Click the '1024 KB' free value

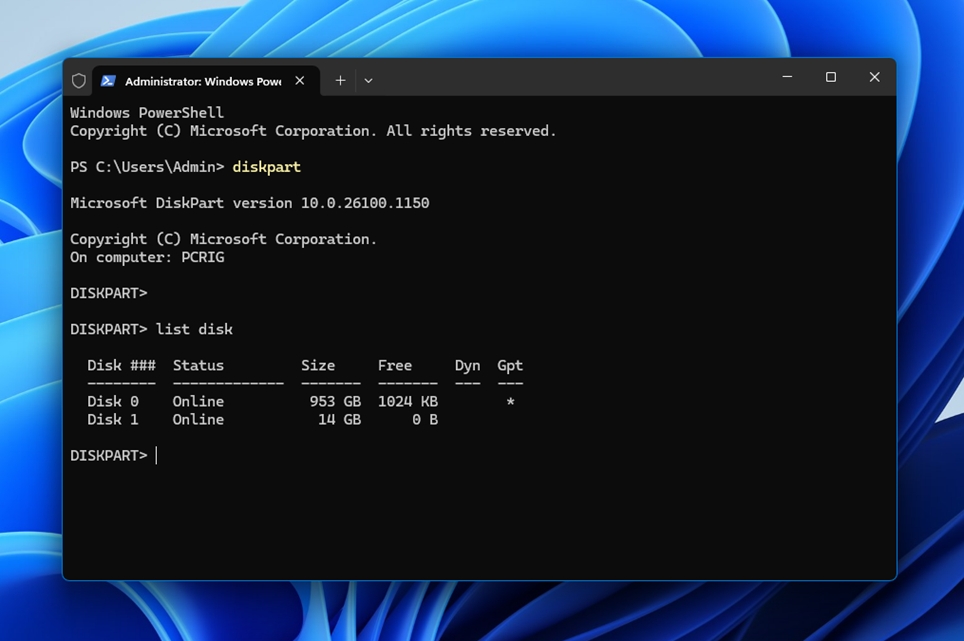[x=408, y=401]
